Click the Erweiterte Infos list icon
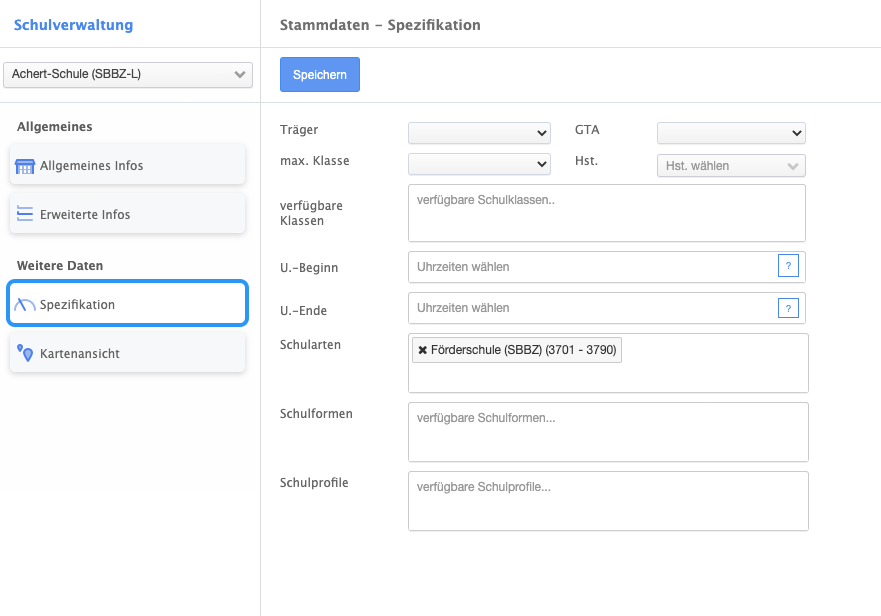881x616 pixels. [26, 214]
